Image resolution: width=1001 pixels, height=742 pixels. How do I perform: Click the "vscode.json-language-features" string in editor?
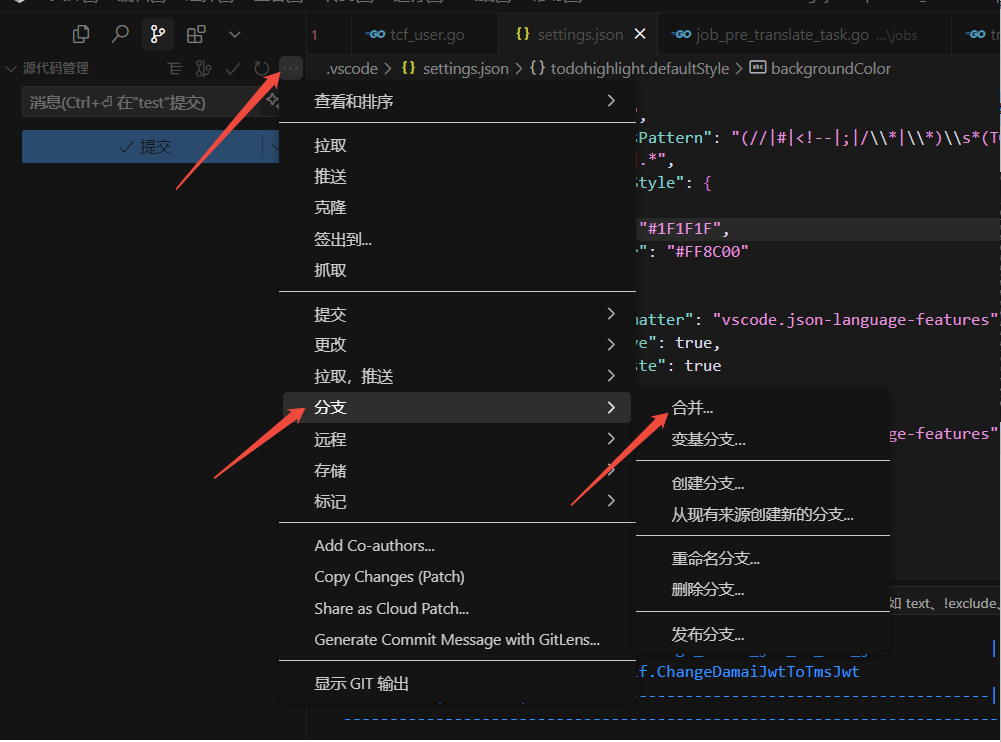pos(854,320)
